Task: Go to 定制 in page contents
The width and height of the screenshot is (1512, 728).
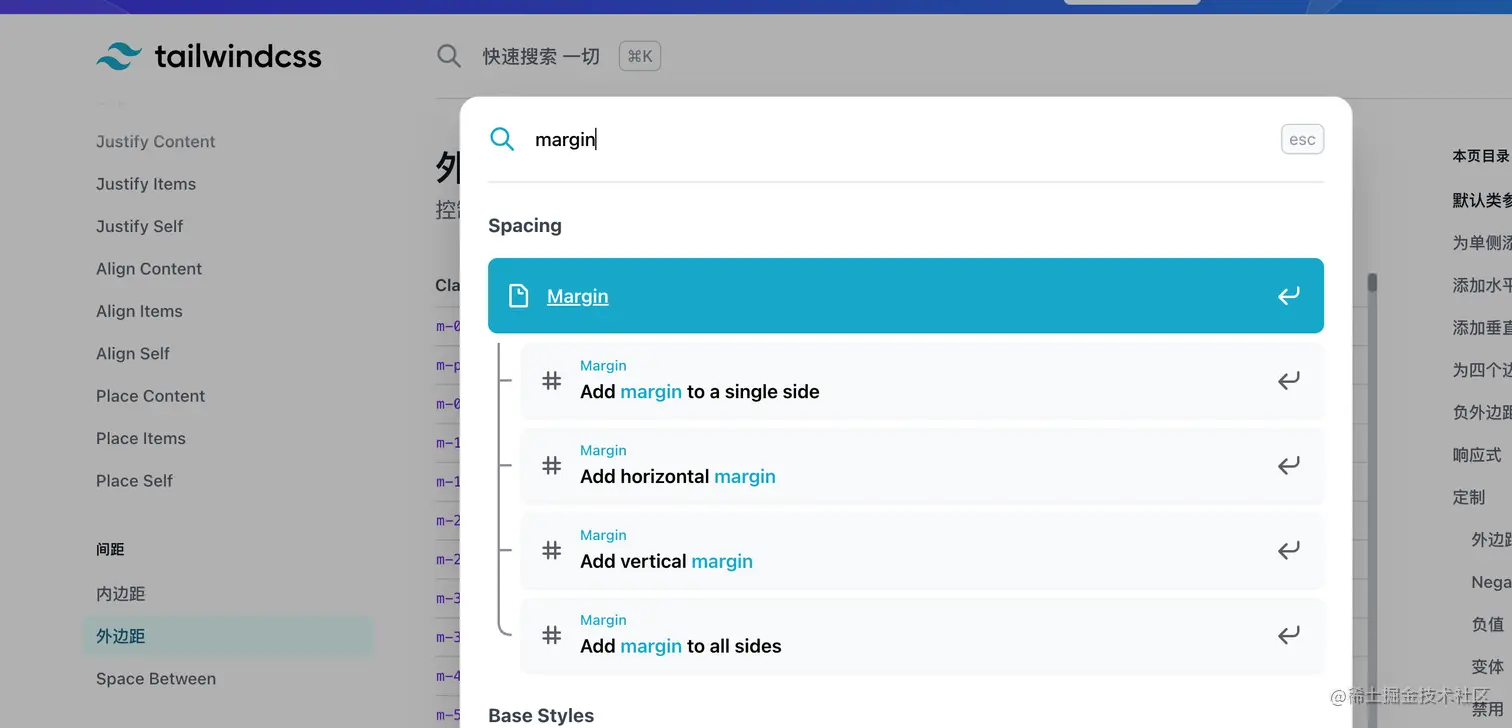Action: point(1469,497)
